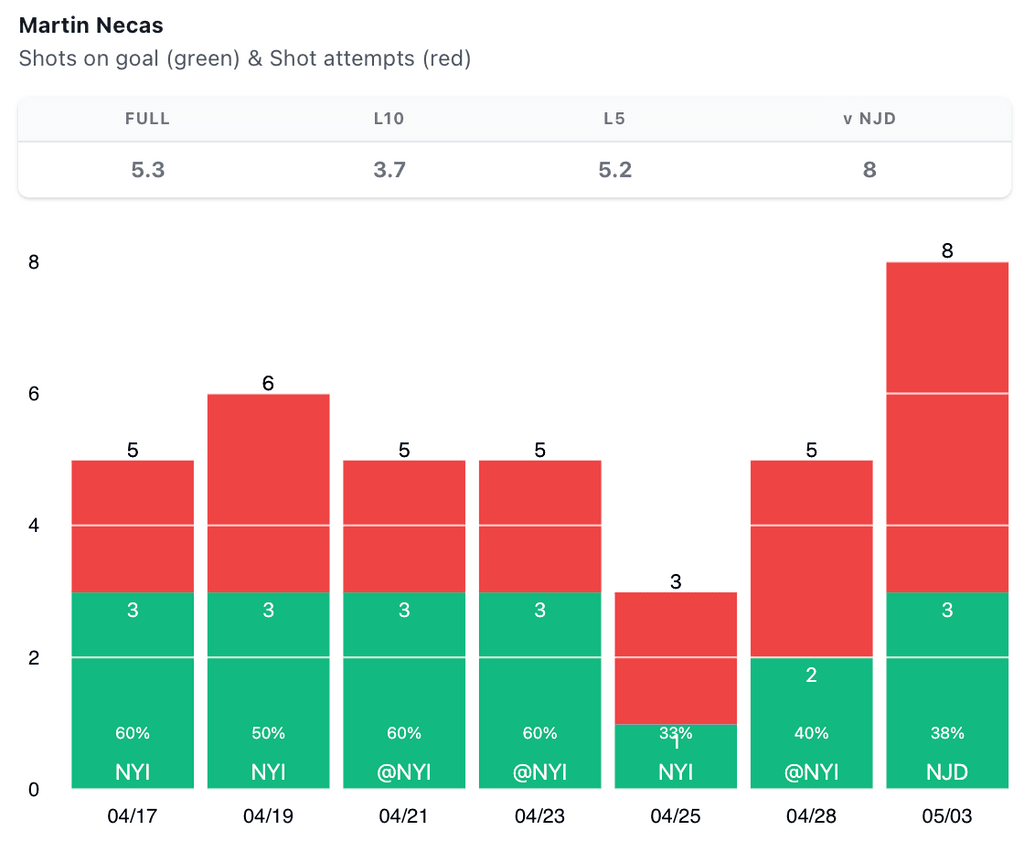Click the 50% label in the 04/19 bar
This screenshot has width=1024, height=850.
(x=268, y=733)
